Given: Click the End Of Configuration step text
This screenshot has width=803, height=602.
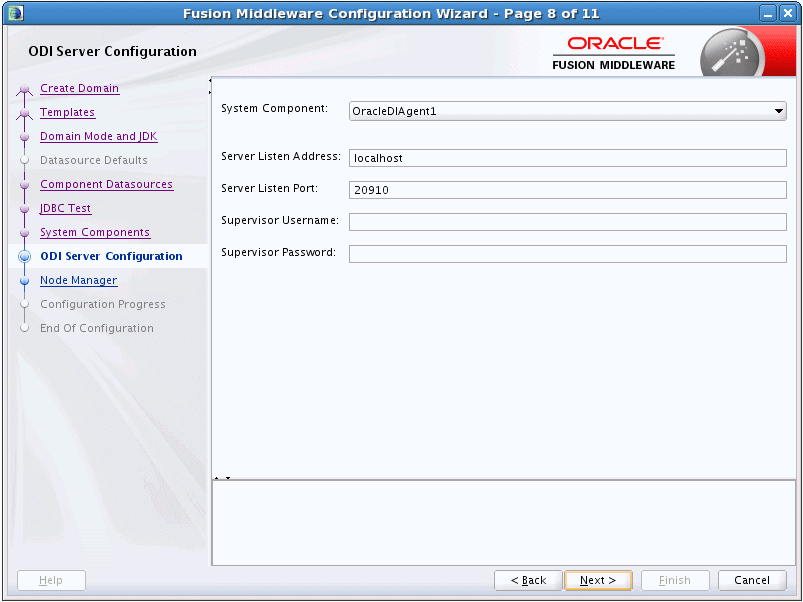Looking at the screenshot, I should (x=97, y=329).
